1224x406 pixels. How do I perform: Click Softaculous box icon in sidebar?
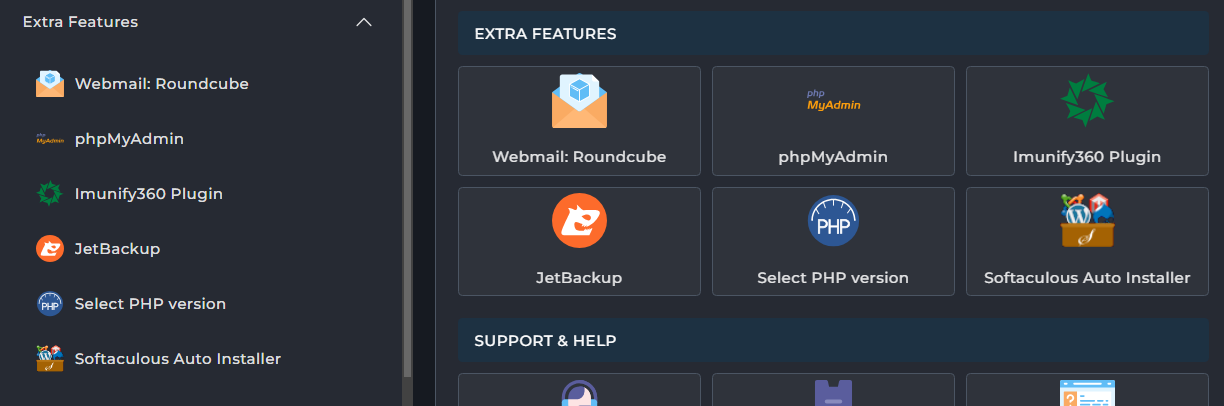(x=50, y=358)
